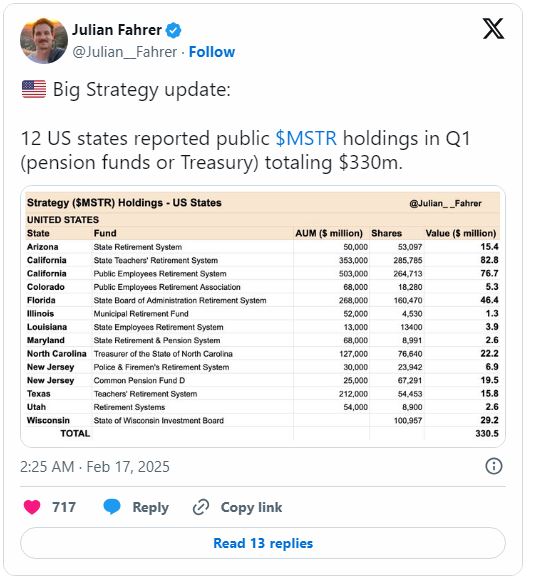Click the copy link chain icon
This screenshot has width=534, height=583.
point(201,507)
